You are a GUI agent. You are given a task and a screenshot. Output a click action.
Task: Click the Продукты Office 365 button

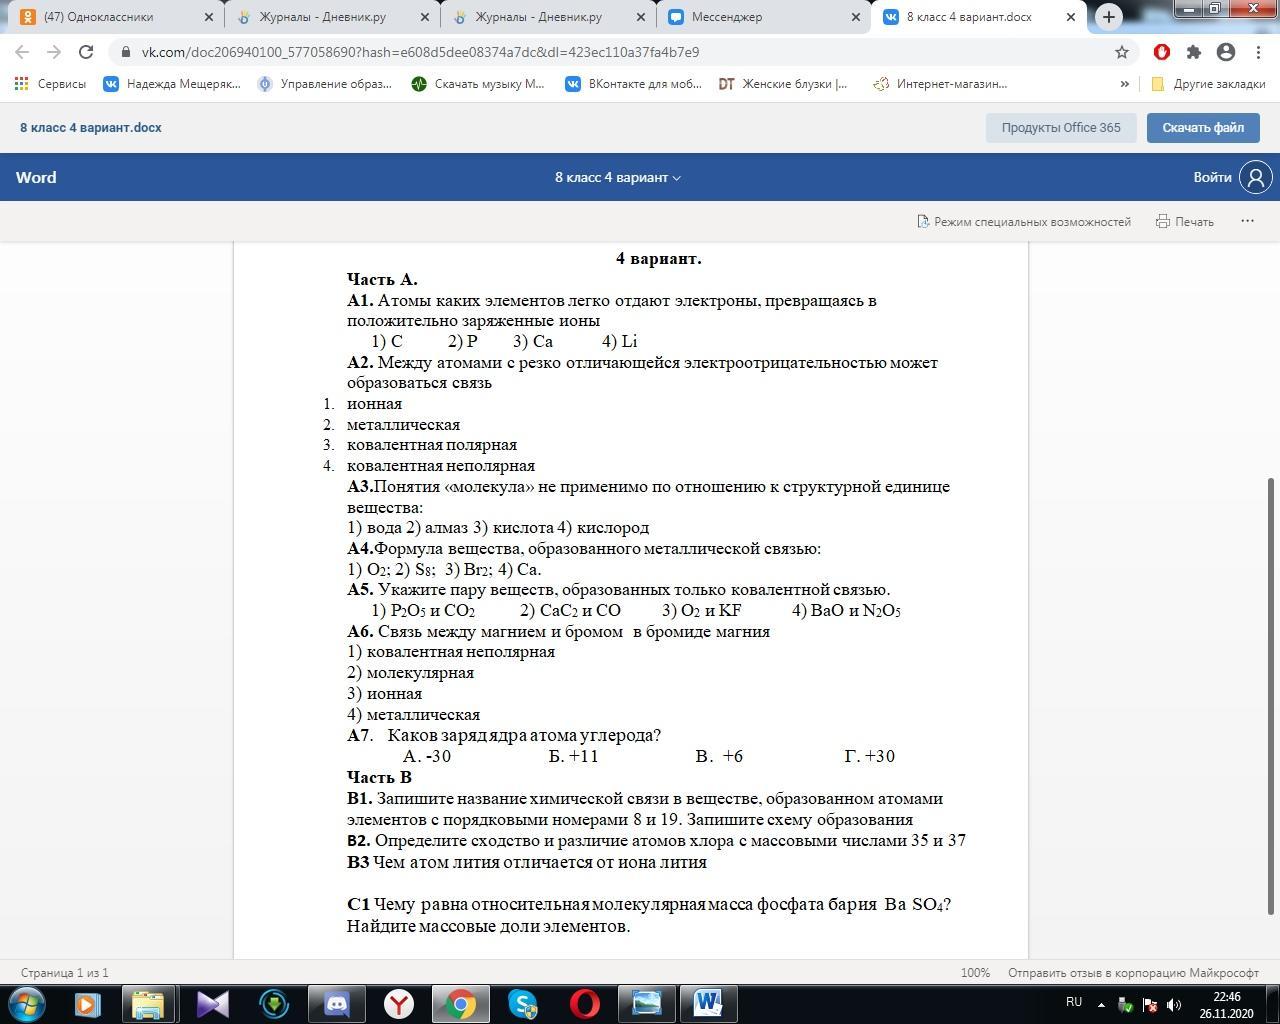[x=1060, y=127]
